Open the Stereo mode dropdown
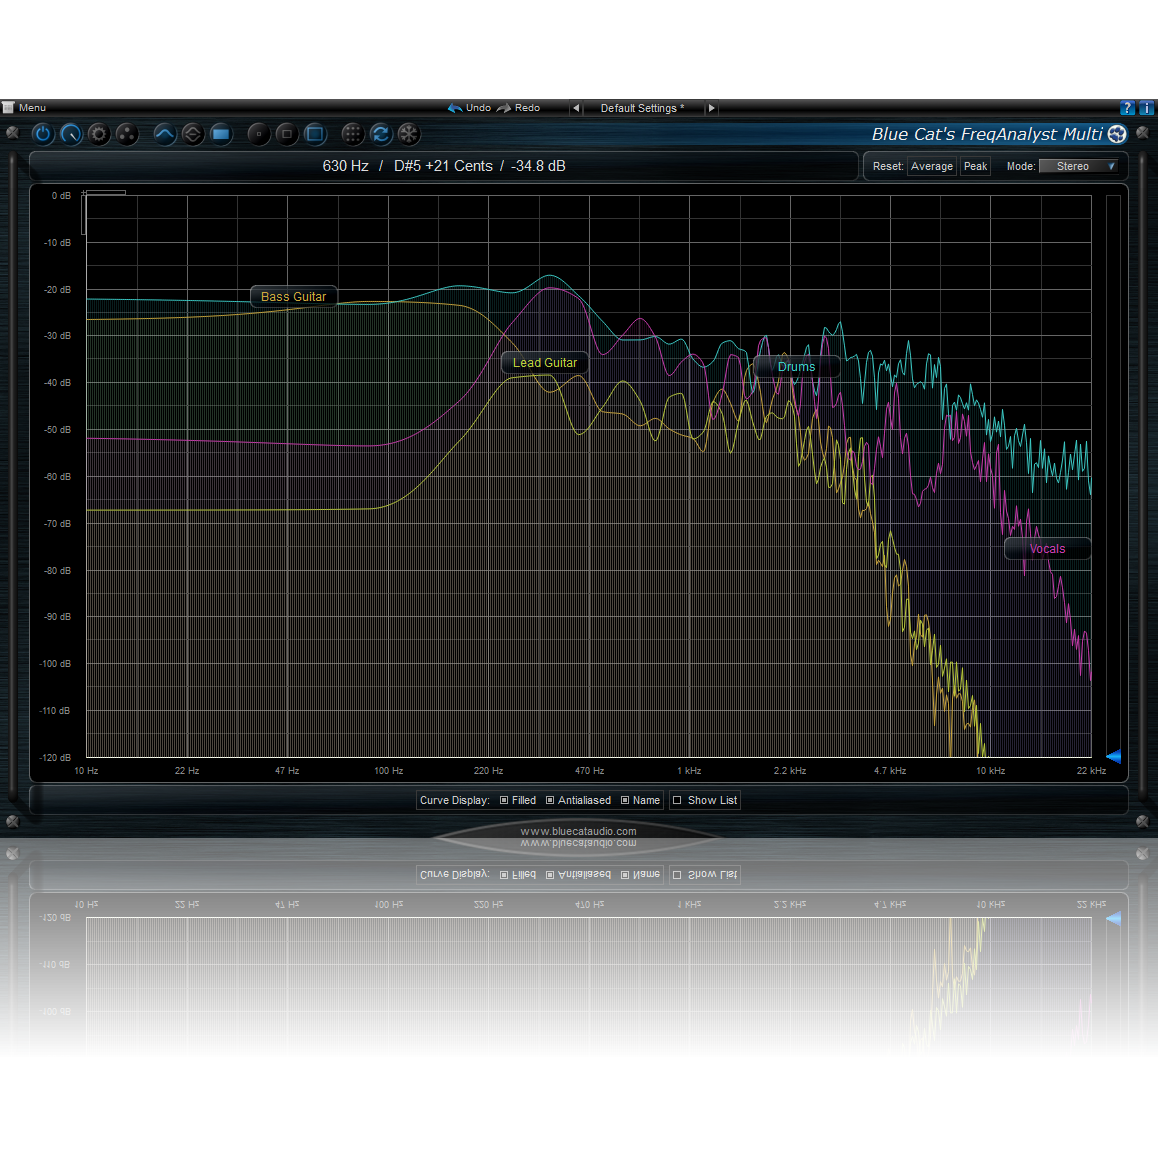1158x1158 pixels. (x=1079, y=166)
